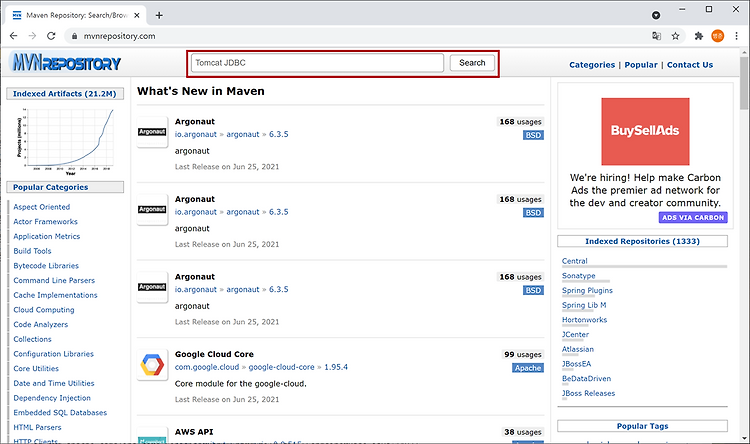Click AWS API title link
This screenshot has width=750, height=444.
tap(194, 432)
